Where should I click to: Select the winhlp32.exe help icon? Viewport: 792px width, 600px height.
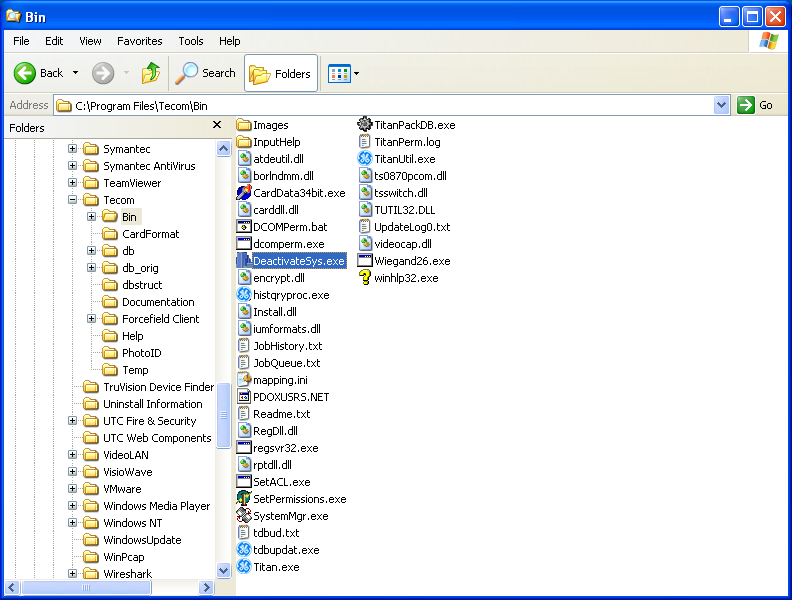[365, 277]
